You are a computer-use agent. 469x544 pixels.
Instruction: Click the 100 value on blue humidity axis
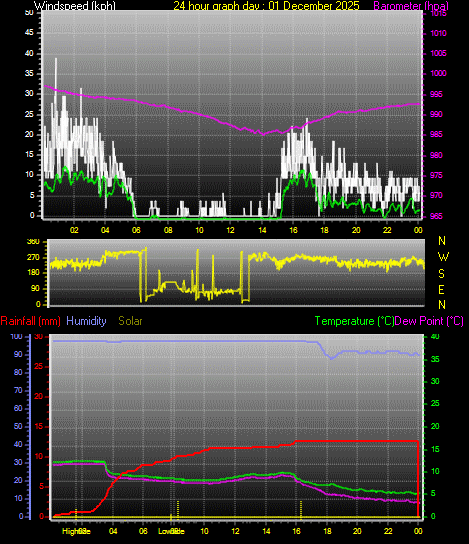click(x=16, y=337)
